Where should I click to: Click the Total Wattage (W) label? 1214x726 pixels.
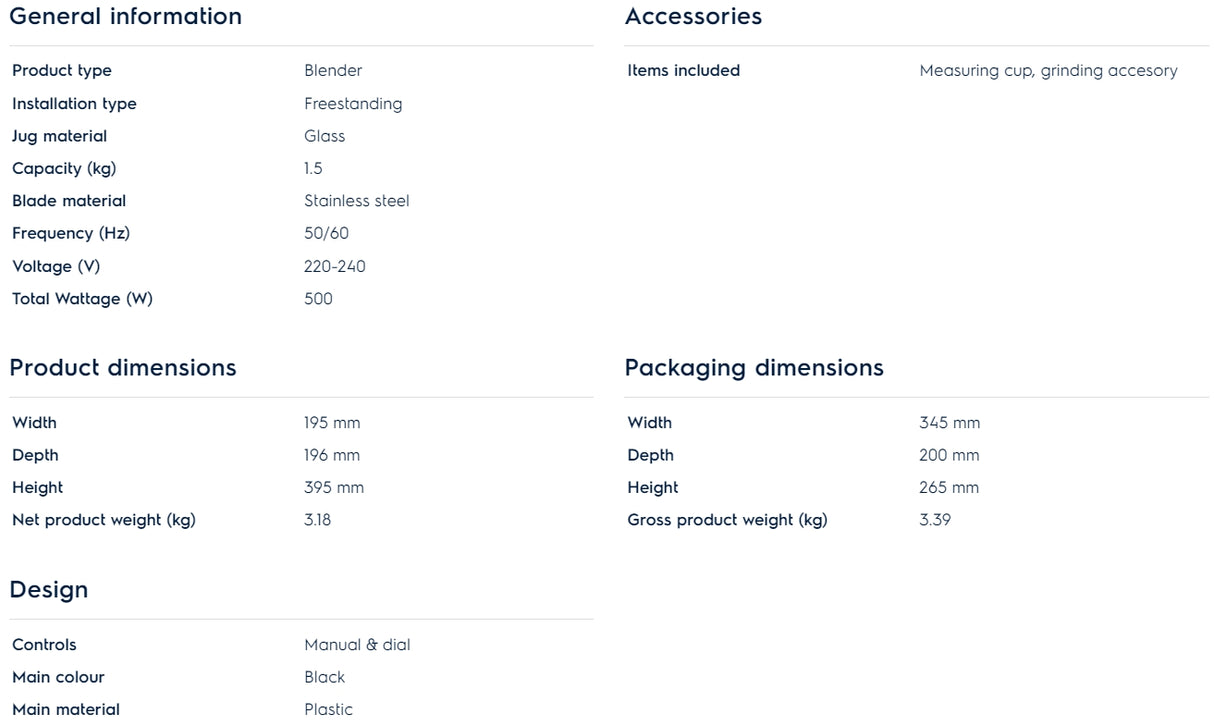(82, 299)
